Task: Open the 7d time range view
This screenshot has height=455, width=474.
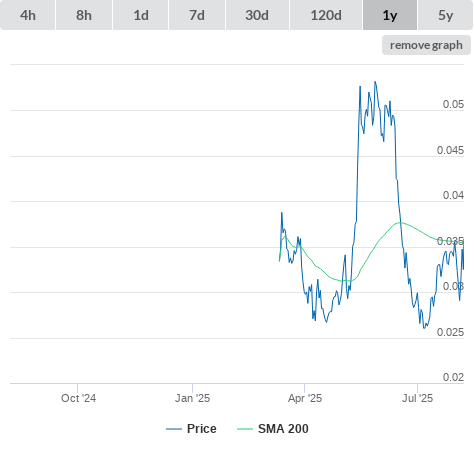Action: click(x=197, y=15)
